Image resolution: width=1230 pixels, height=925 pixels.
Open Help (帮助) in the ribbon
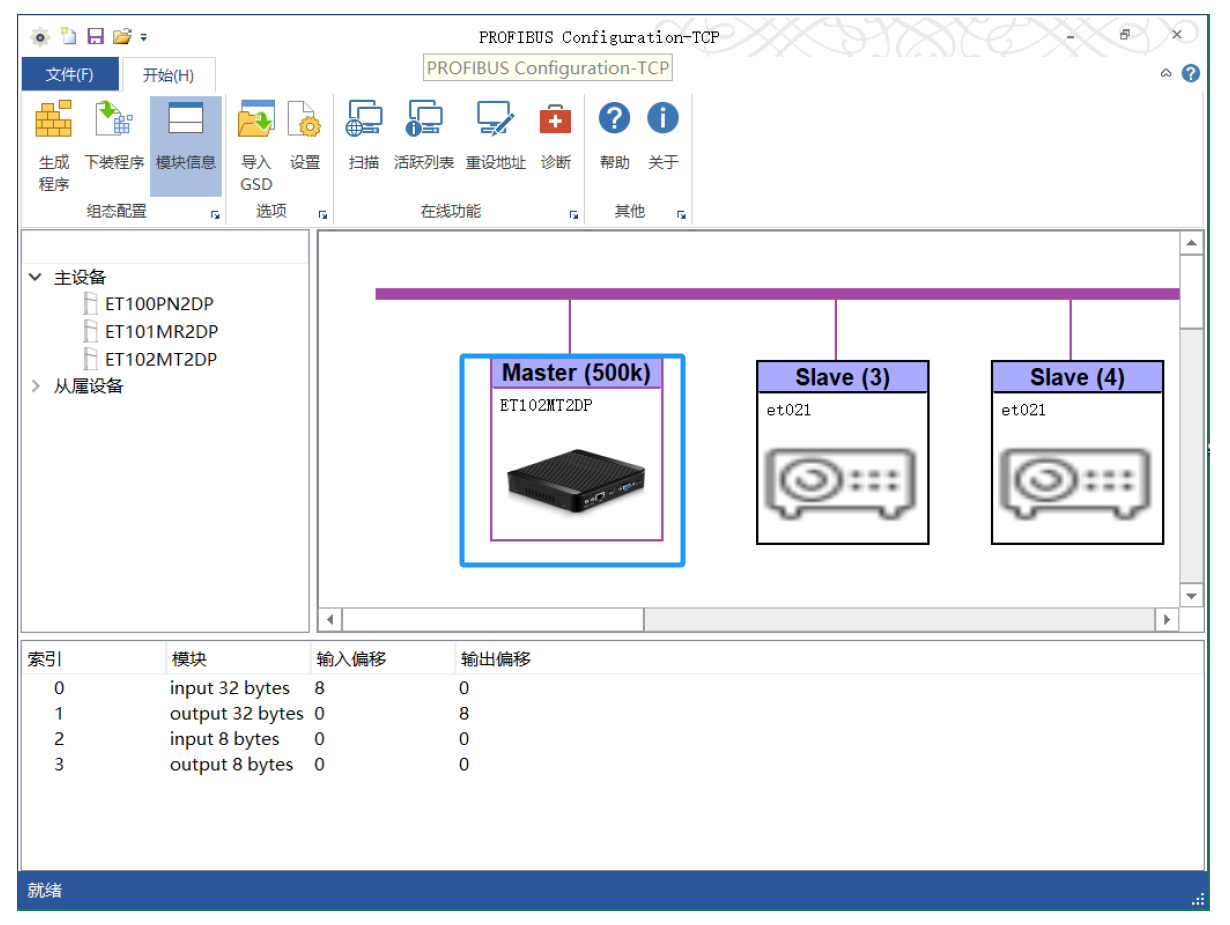[614, 118]
